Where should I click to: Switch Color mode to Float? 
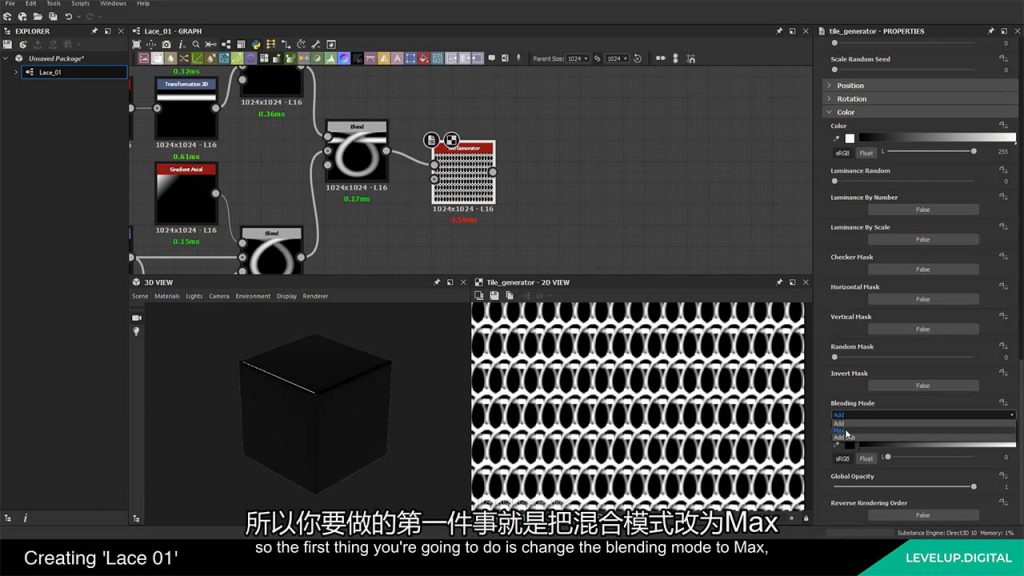point(866,153)
